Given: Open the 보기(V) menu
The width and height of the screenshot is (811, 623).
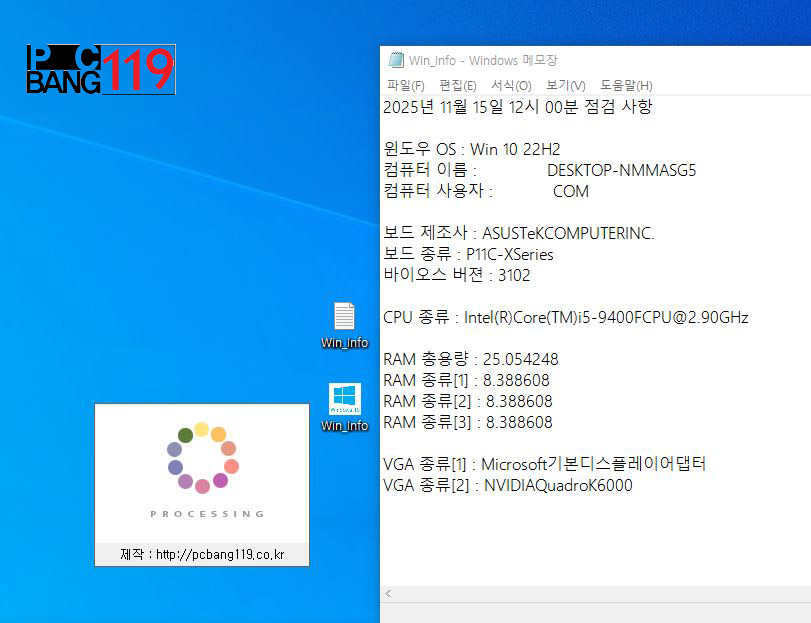Looking at the screenshot, I should click(565, 85).
